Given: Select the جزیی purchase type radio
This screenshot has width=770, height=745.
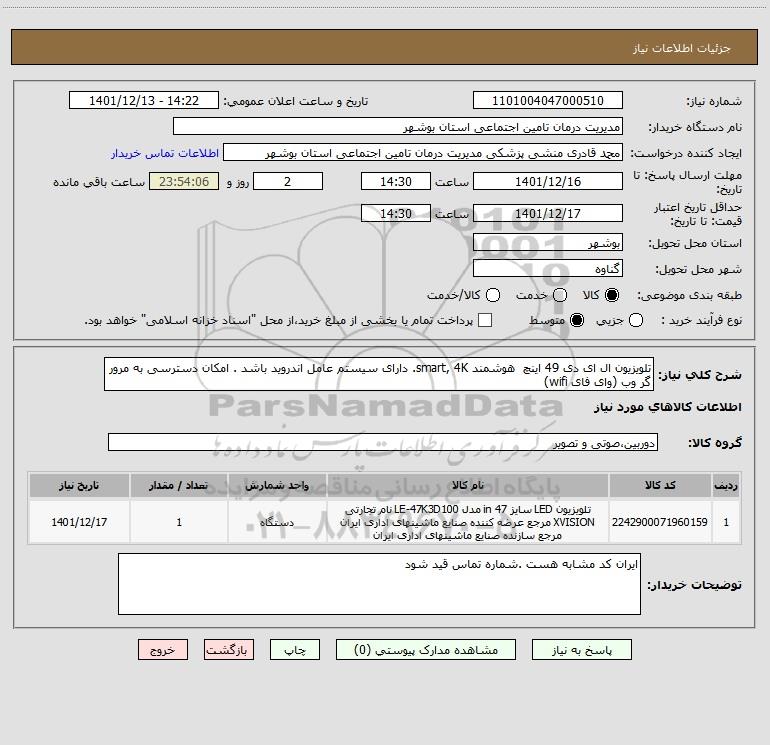Looking at the screenshot, I should coord(635,320).
